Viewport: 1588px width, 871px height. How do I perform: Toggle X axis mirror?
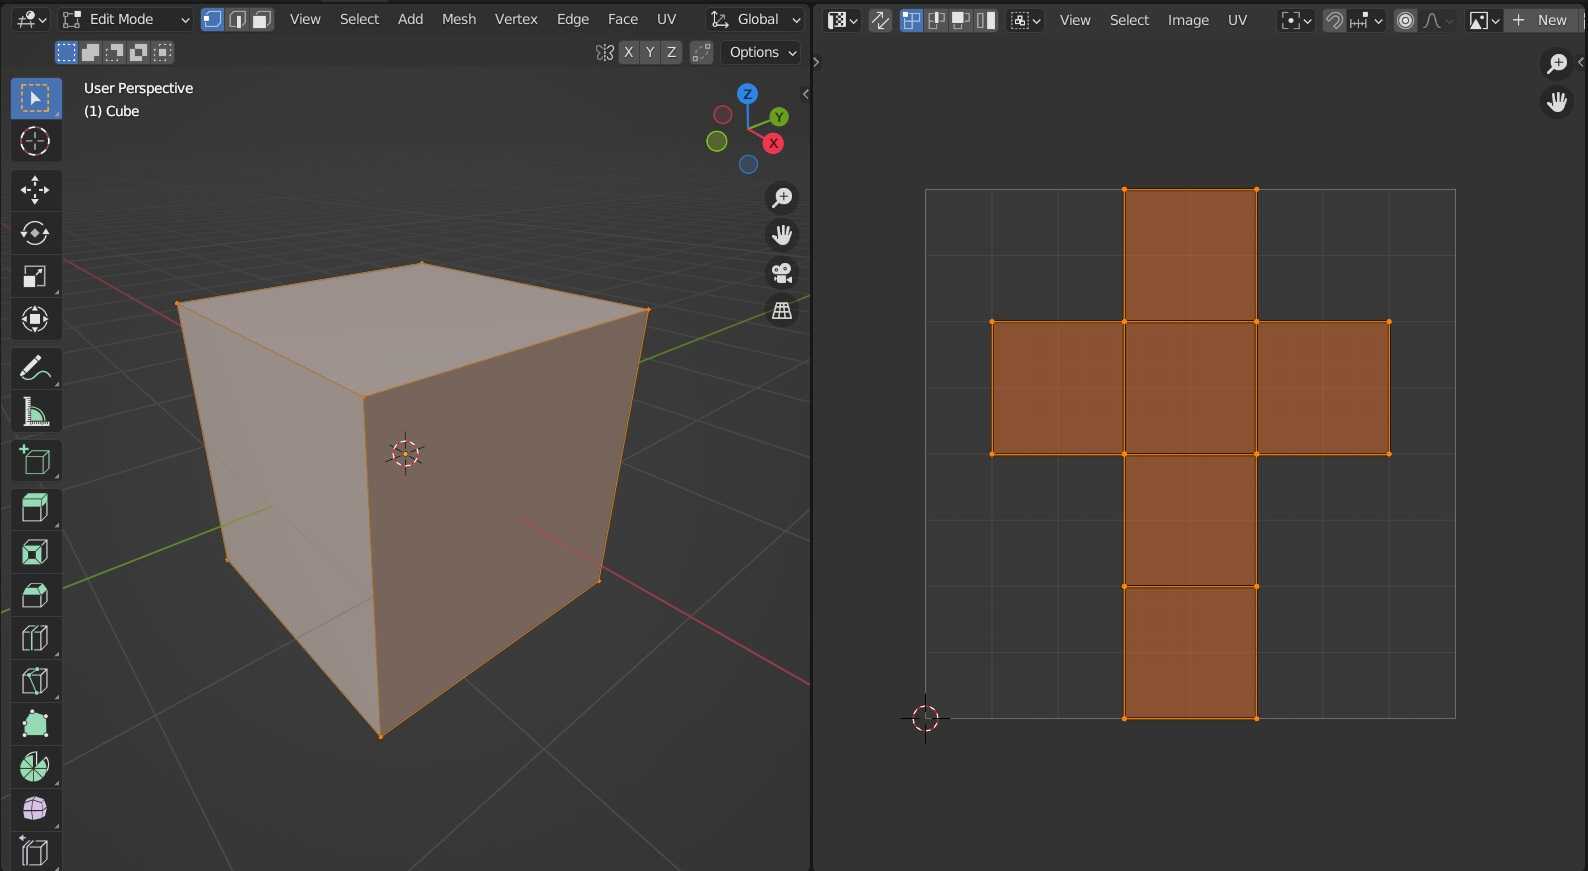coord(628,52)
